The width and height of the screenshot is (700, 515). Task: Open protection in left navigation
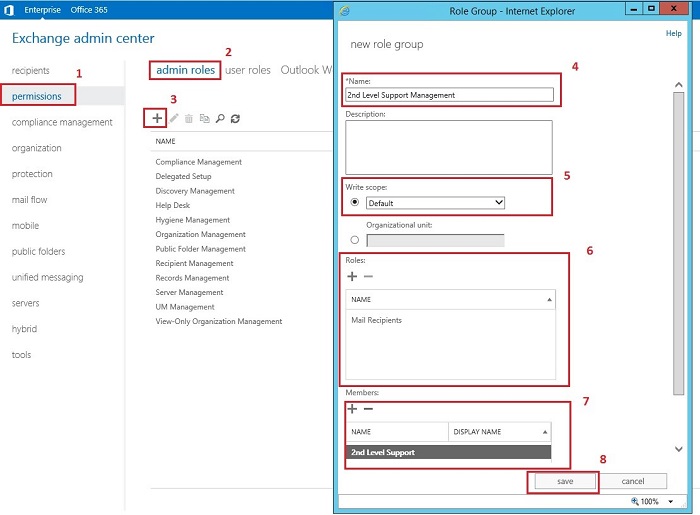click(32, 174)
